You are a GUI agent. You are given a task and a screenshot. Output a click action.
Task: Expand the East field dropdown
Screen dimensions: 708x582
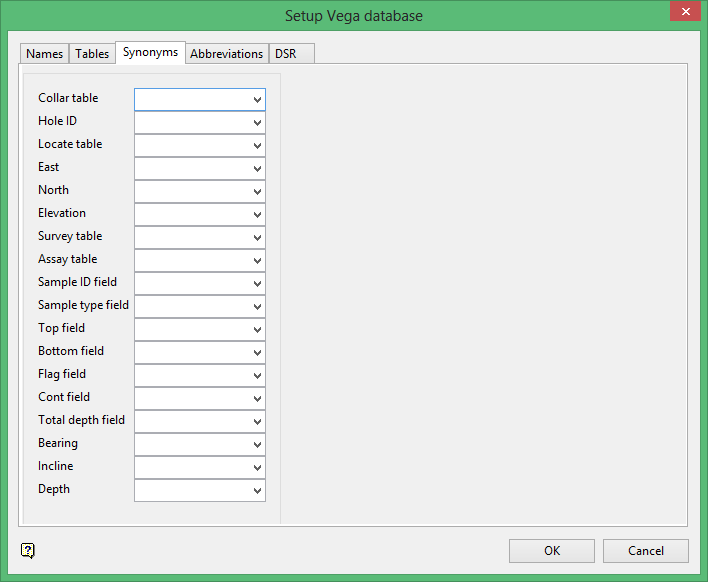[x=257, y=168]
